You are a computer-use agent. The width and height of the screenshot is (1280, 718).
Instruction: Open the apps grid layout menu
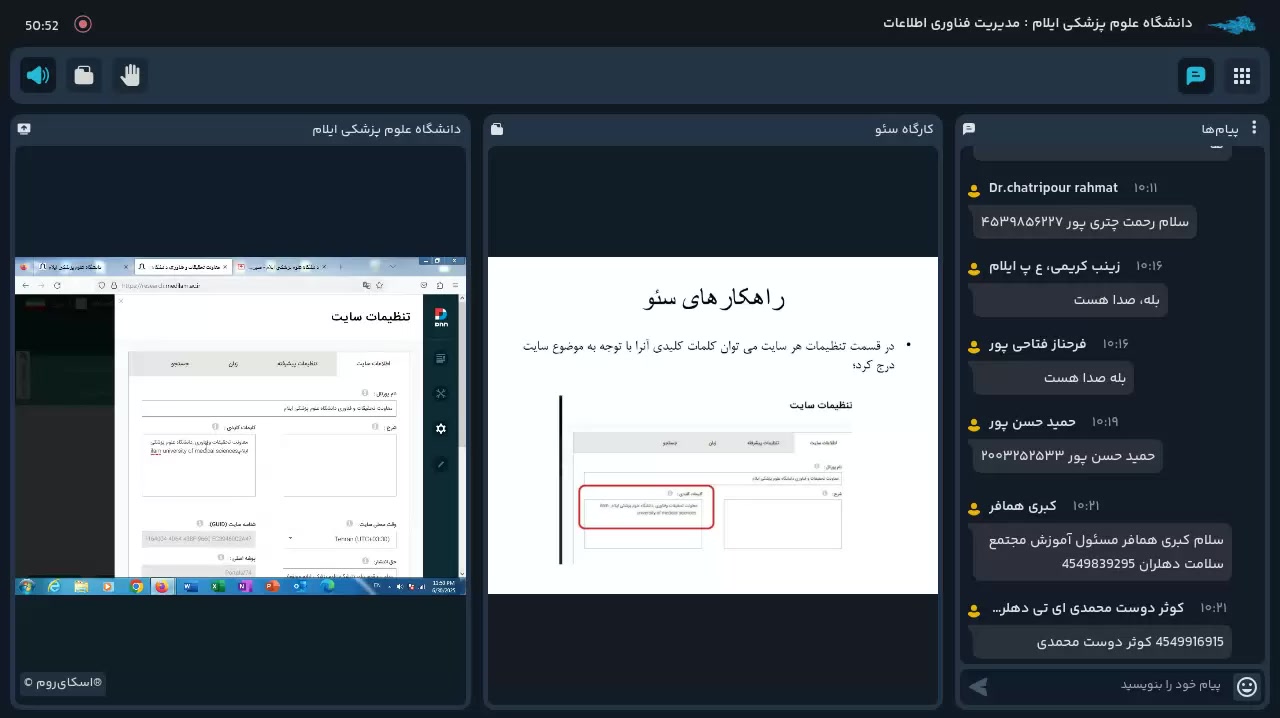point(1242,76)
